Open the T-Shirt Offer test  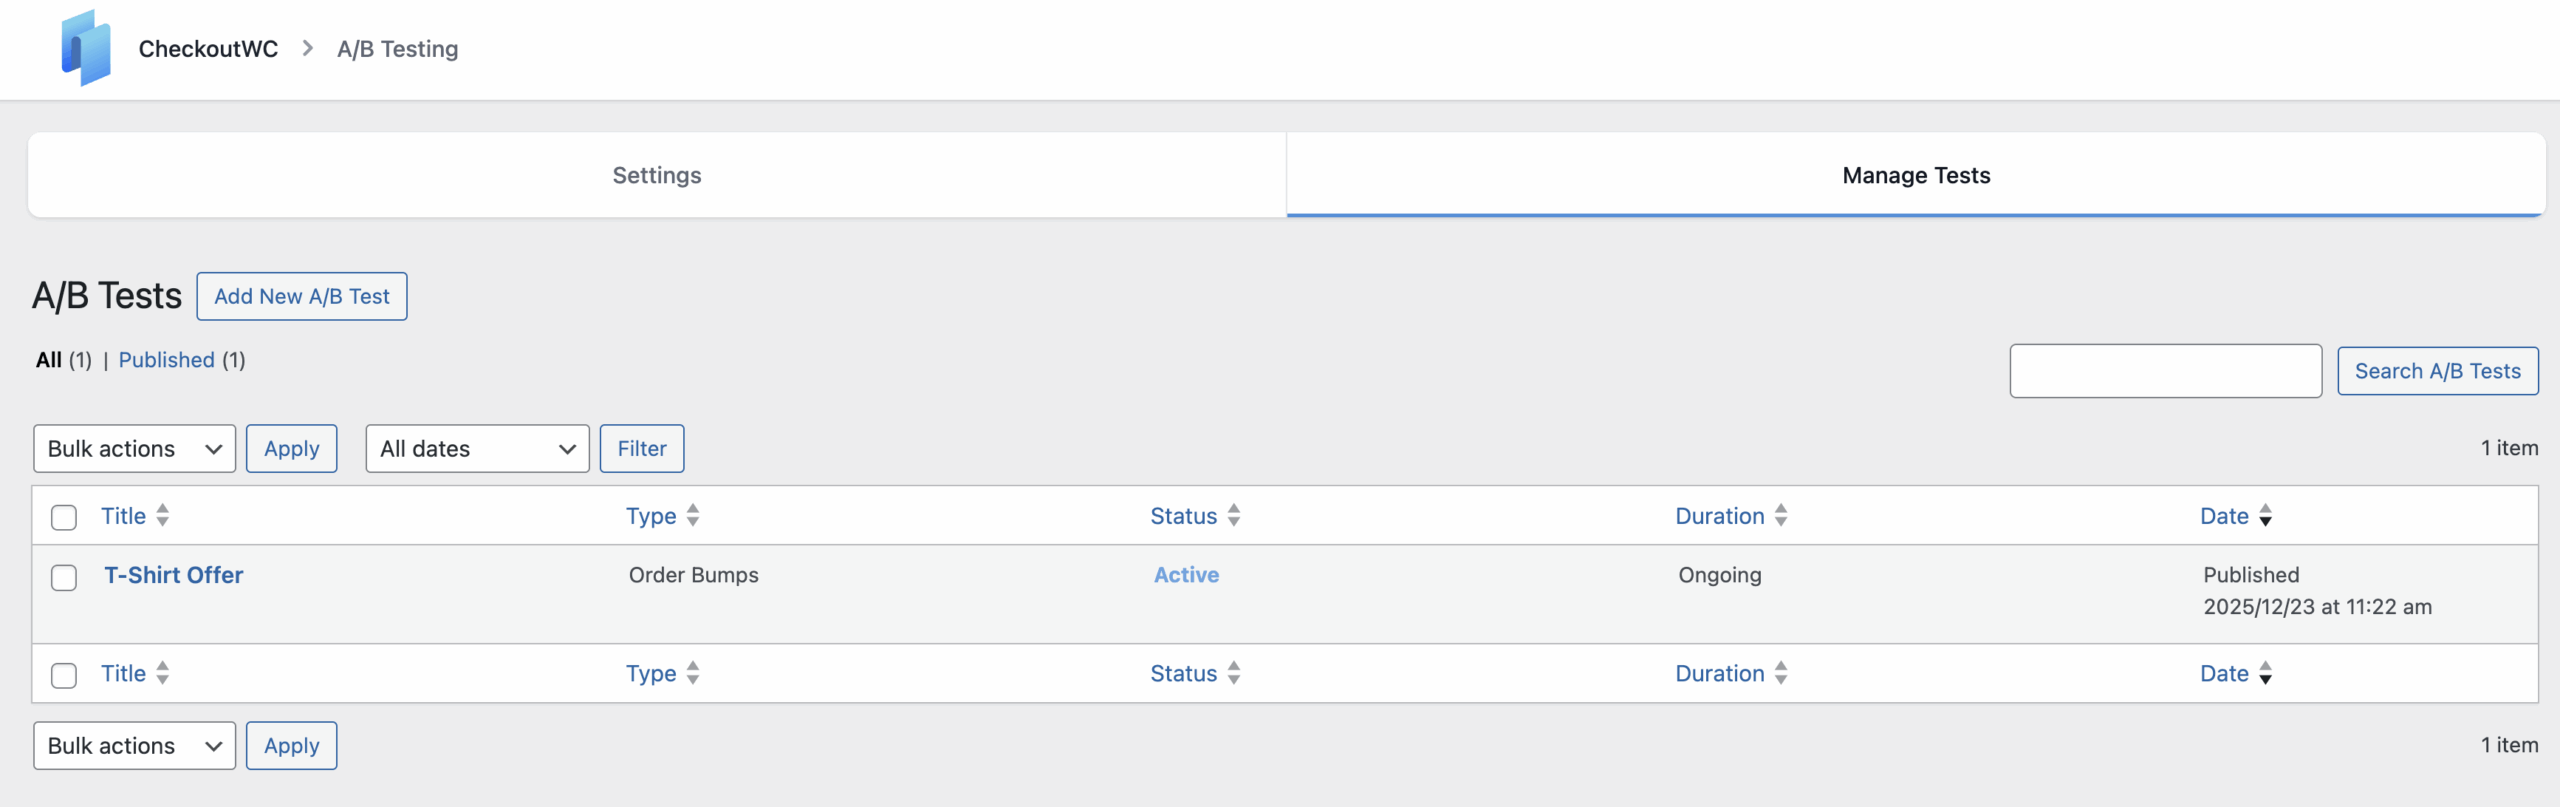point(173,575)
